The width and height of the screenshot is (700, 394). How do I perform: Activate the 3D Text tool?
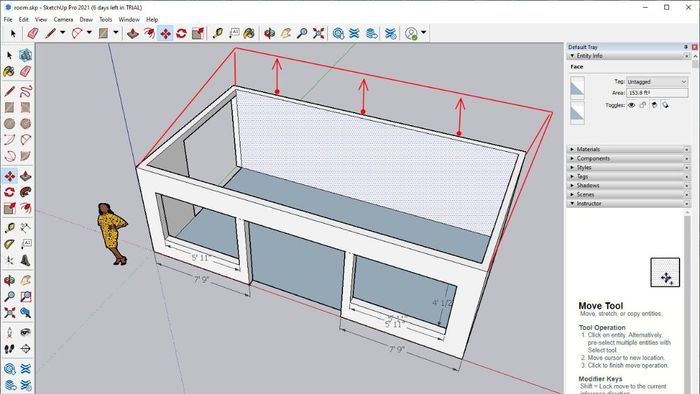[x=25, y=261]
